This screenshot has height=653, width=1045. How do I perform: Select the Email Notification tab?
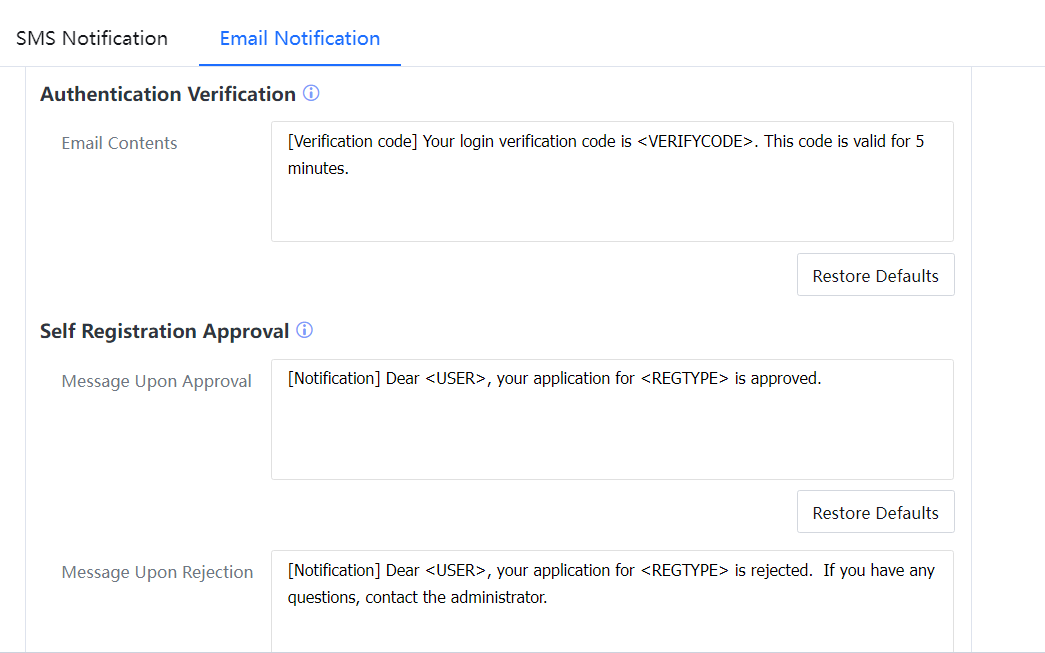[x=299, y=39]
